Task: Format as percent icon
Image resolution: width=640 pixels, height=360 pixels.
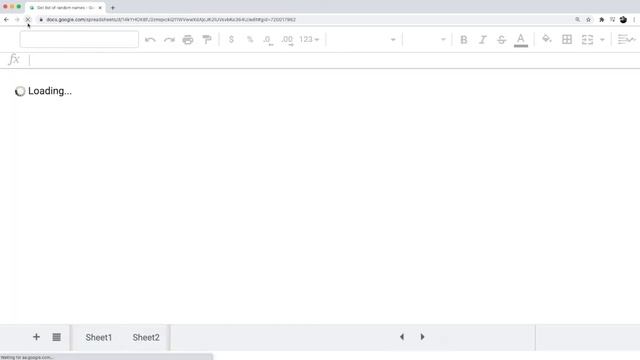Action: point(250,39)
